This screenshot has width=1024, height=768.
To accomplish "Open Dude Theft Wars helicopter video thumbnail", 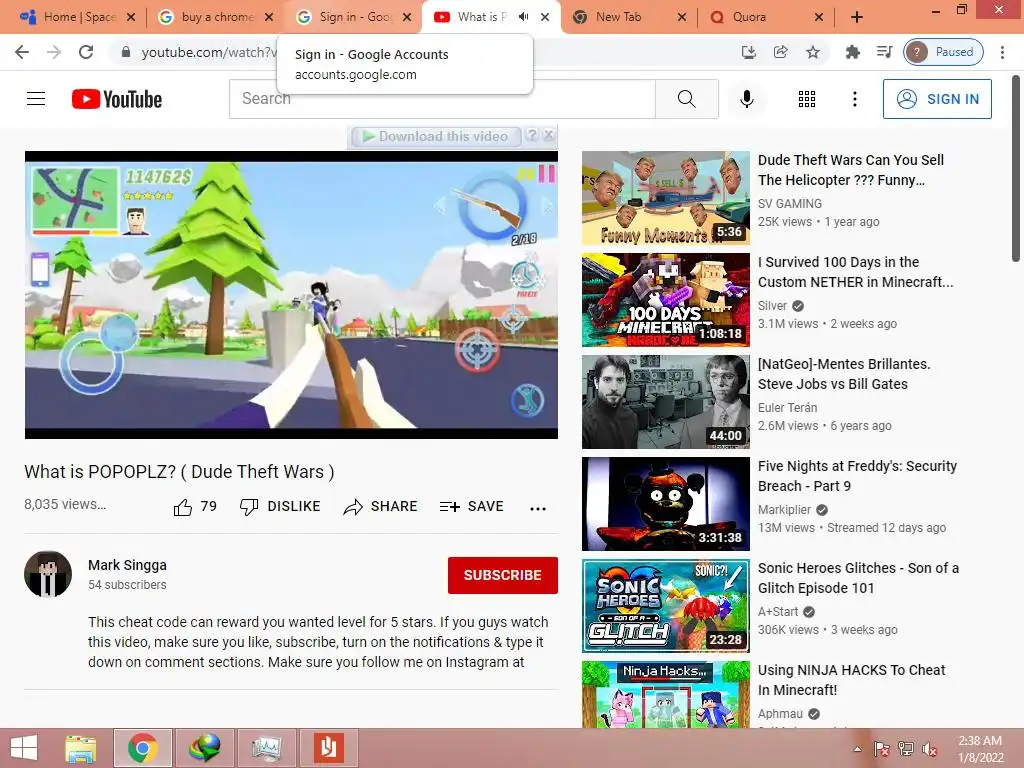I will pyautogui.click(x=665, y=198).
